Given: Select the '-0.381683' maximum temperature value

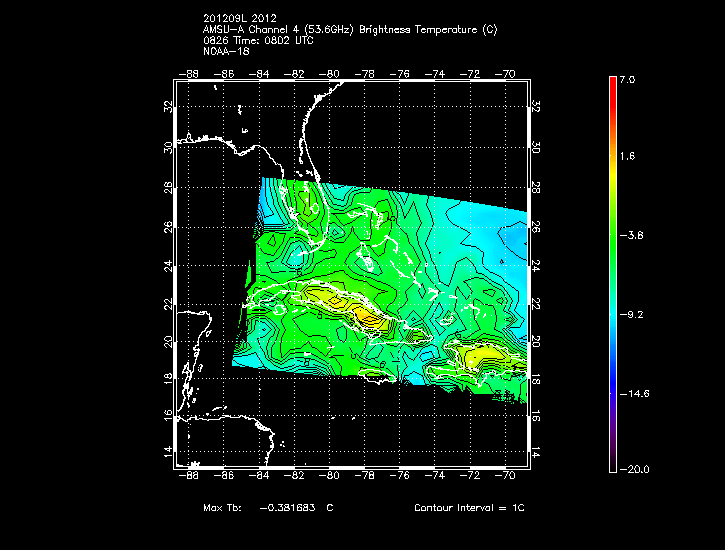Looking at the screenshot, I should click(x=287, y=507).
